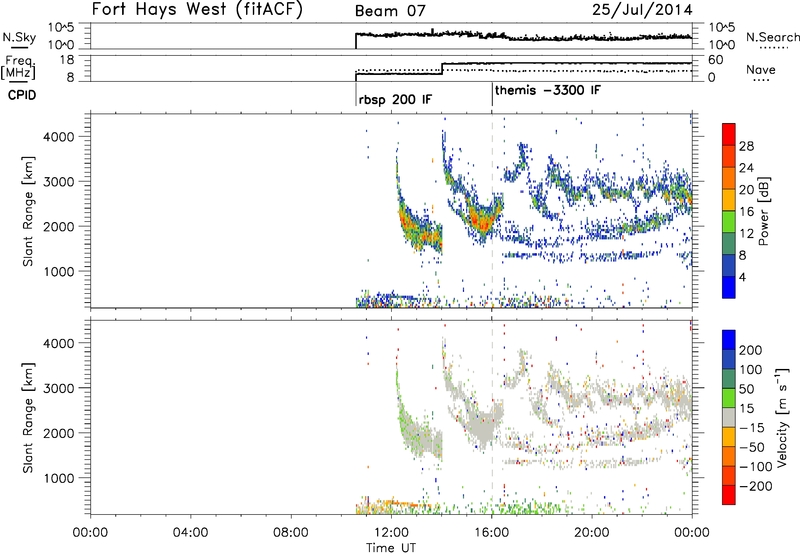
Task: Click the 'N.Search' legend label
Action: [x=772, y=37]
